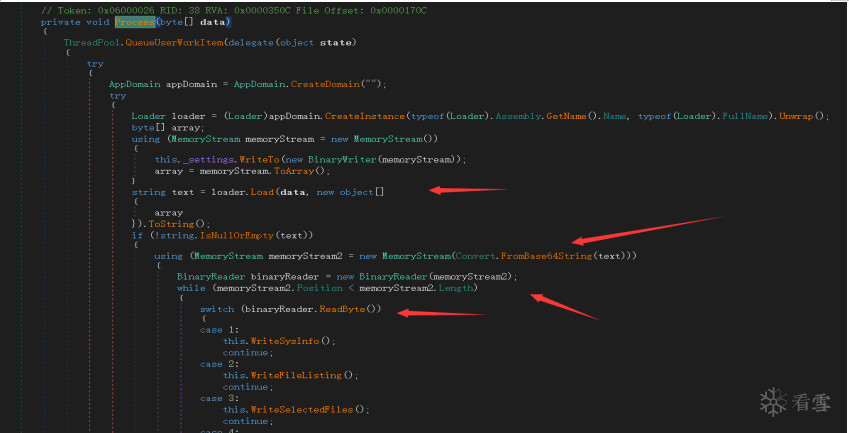The width and height of the screenshot is (849, 433).
Task: Click the private keyword in method signature
Action: tap(61, 22)
